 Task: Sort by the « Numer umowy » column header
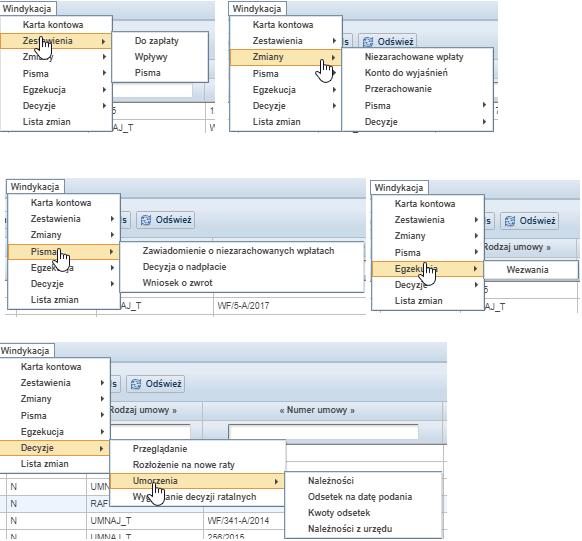(x=317, y=410)
